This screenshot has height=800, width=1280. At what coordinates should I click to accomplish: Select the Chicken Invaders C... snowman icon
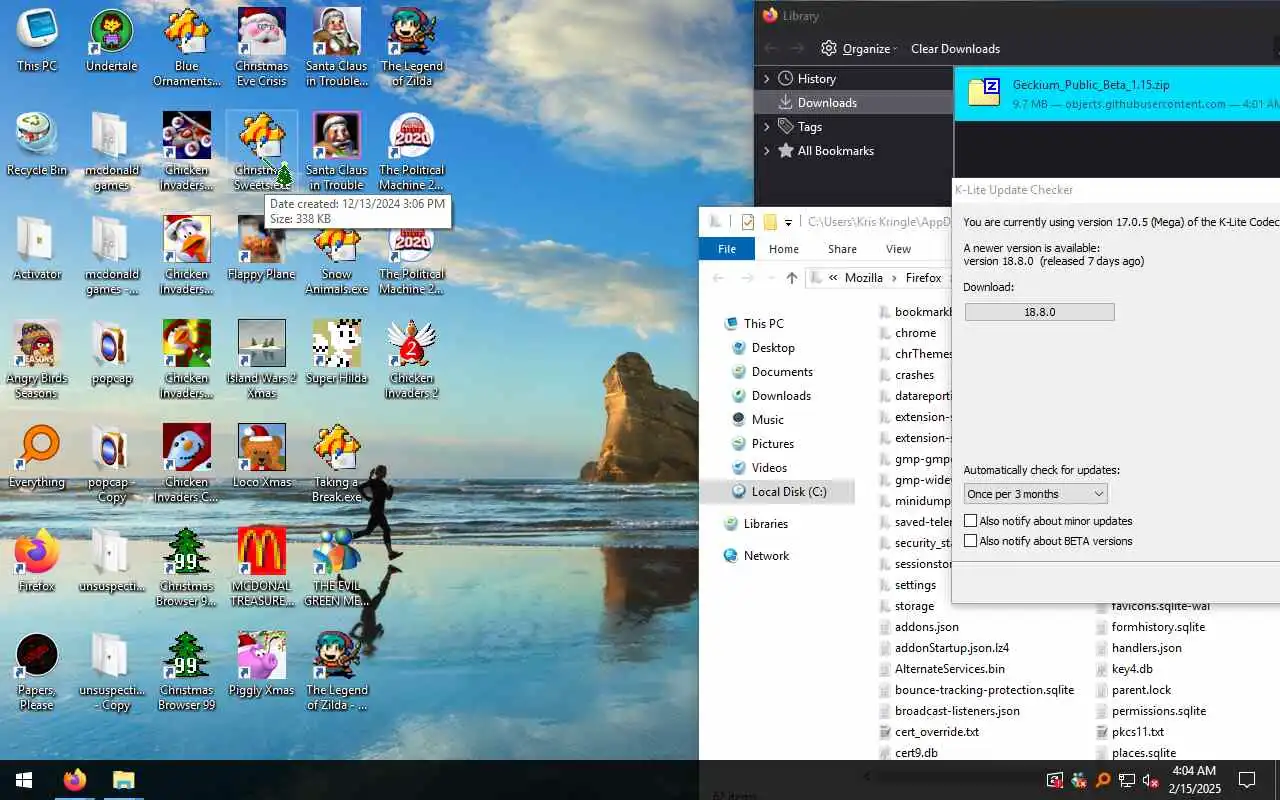tap(187, 464)
